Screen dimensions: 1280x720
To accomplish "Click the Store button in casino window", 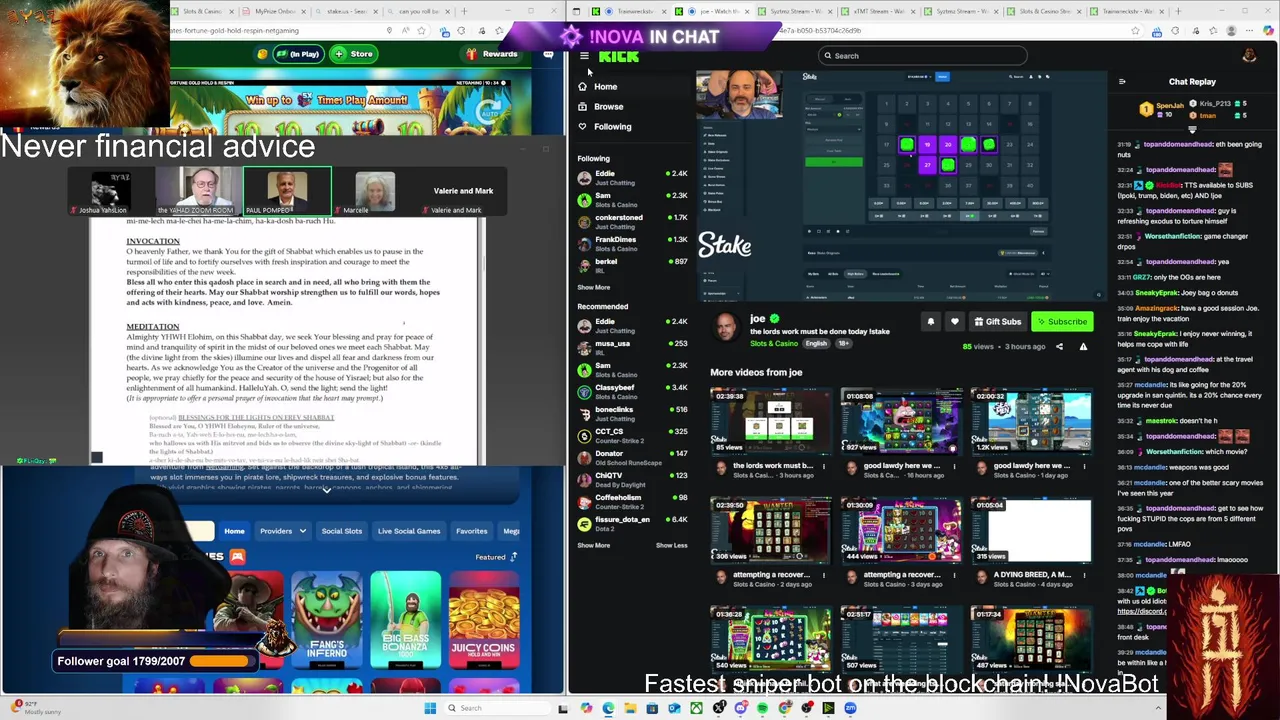I will tap(354, 54).
